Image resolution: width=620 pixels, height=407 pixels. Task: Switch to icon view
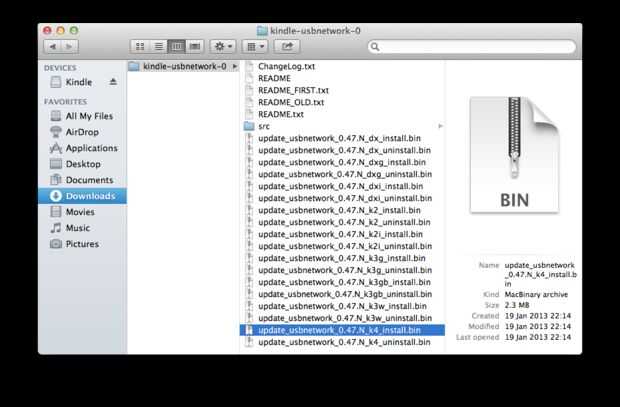point(140,47)
